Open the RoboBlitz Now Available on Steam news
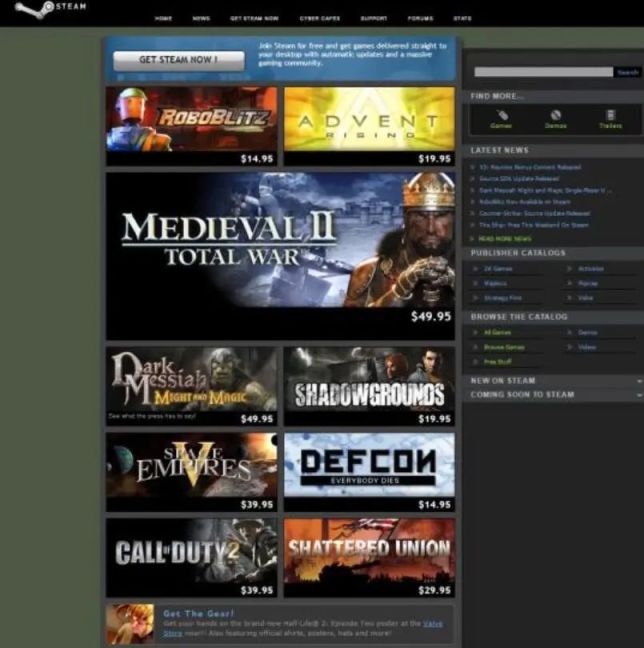The image size is (644, 648). click(525, 202)
